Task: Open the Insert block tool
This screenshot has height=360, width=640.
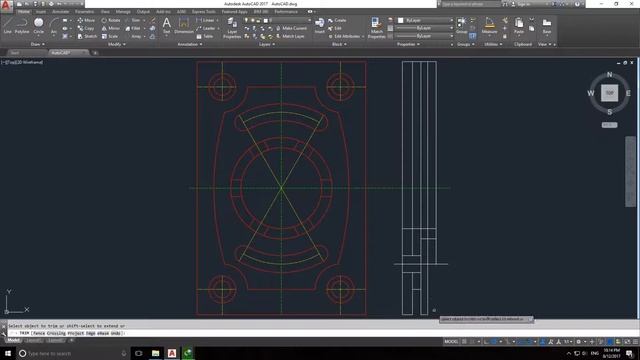Action: tap(320, 25)
